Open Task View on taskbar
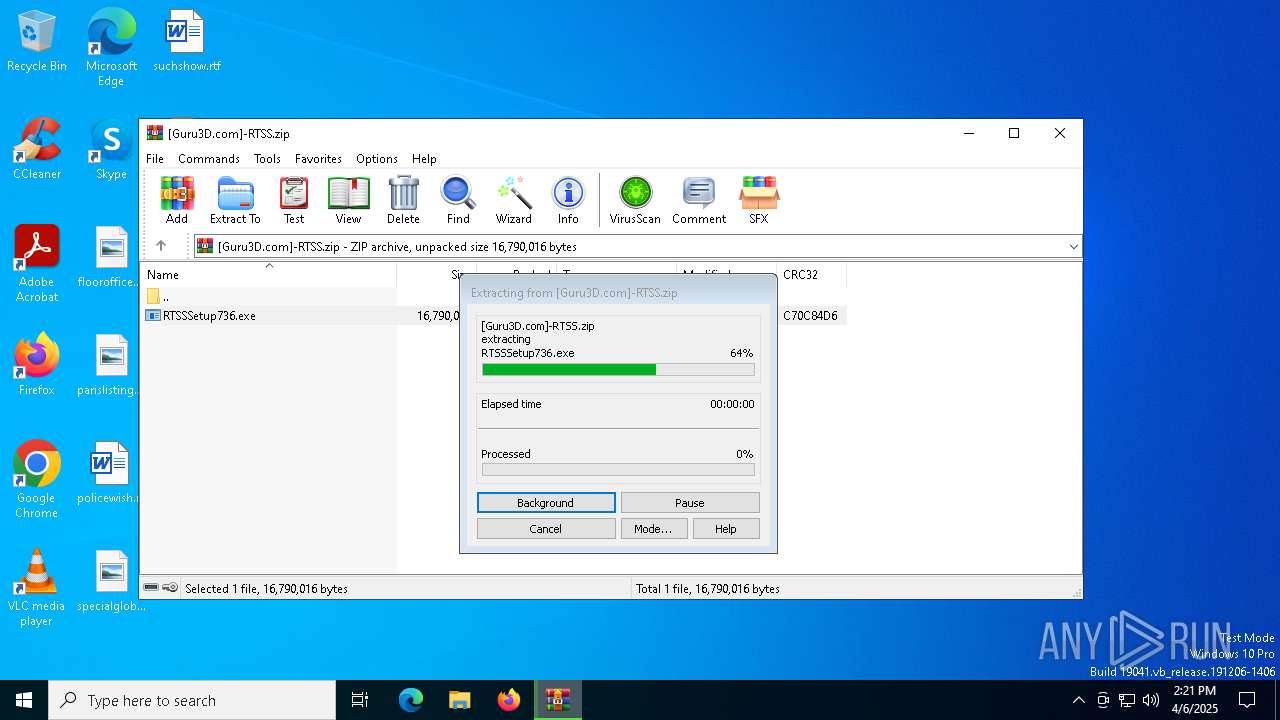The height and width of the screenshot is (720, 1280). [x=360, y=700]
